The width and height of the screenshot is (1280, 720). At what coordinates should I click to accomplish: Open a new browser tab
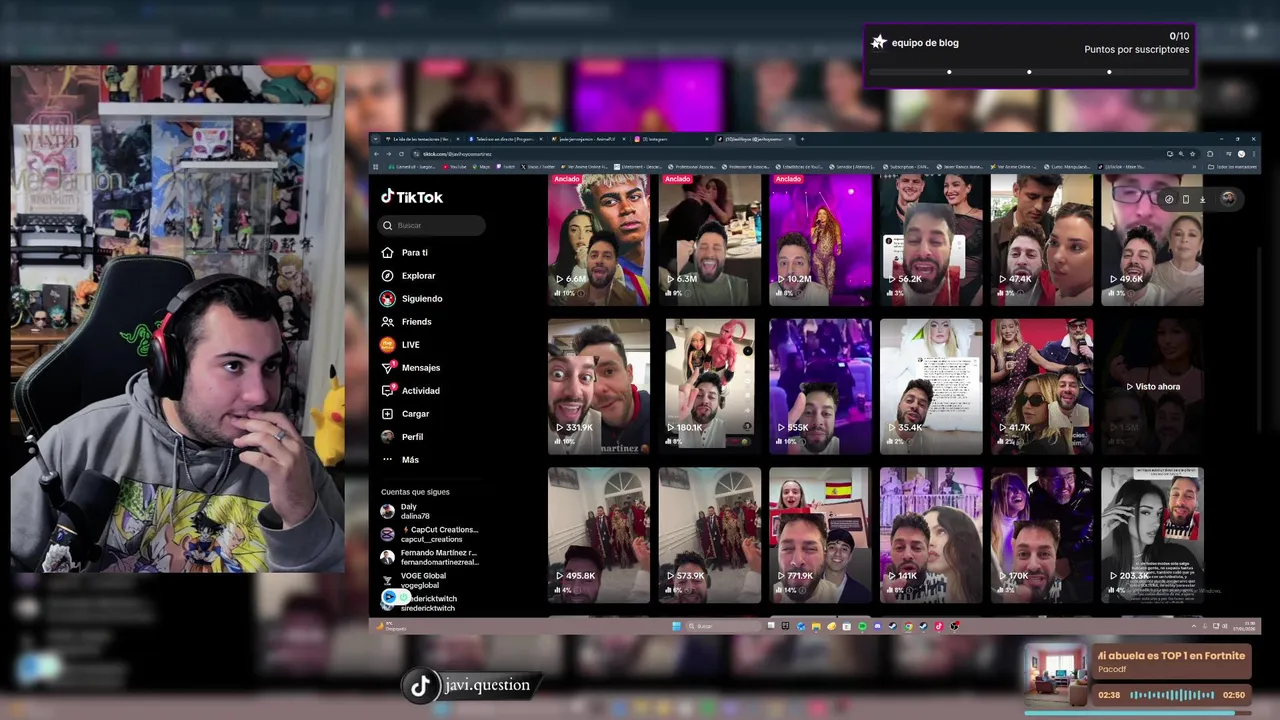[802, 139]
